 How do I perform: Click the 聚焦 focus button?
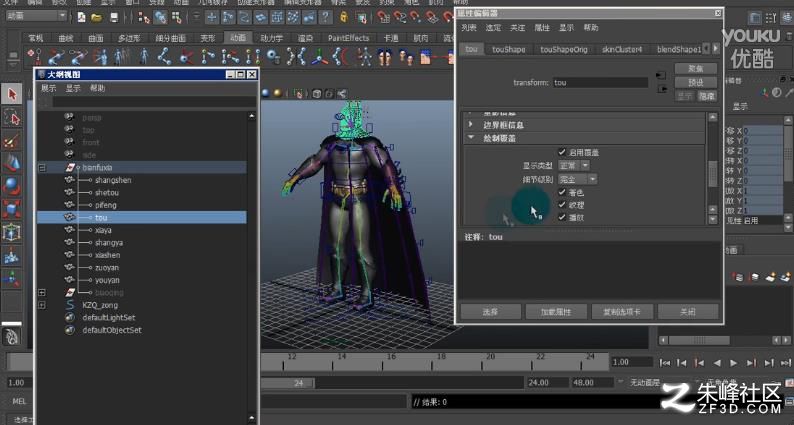click(696, 68)
